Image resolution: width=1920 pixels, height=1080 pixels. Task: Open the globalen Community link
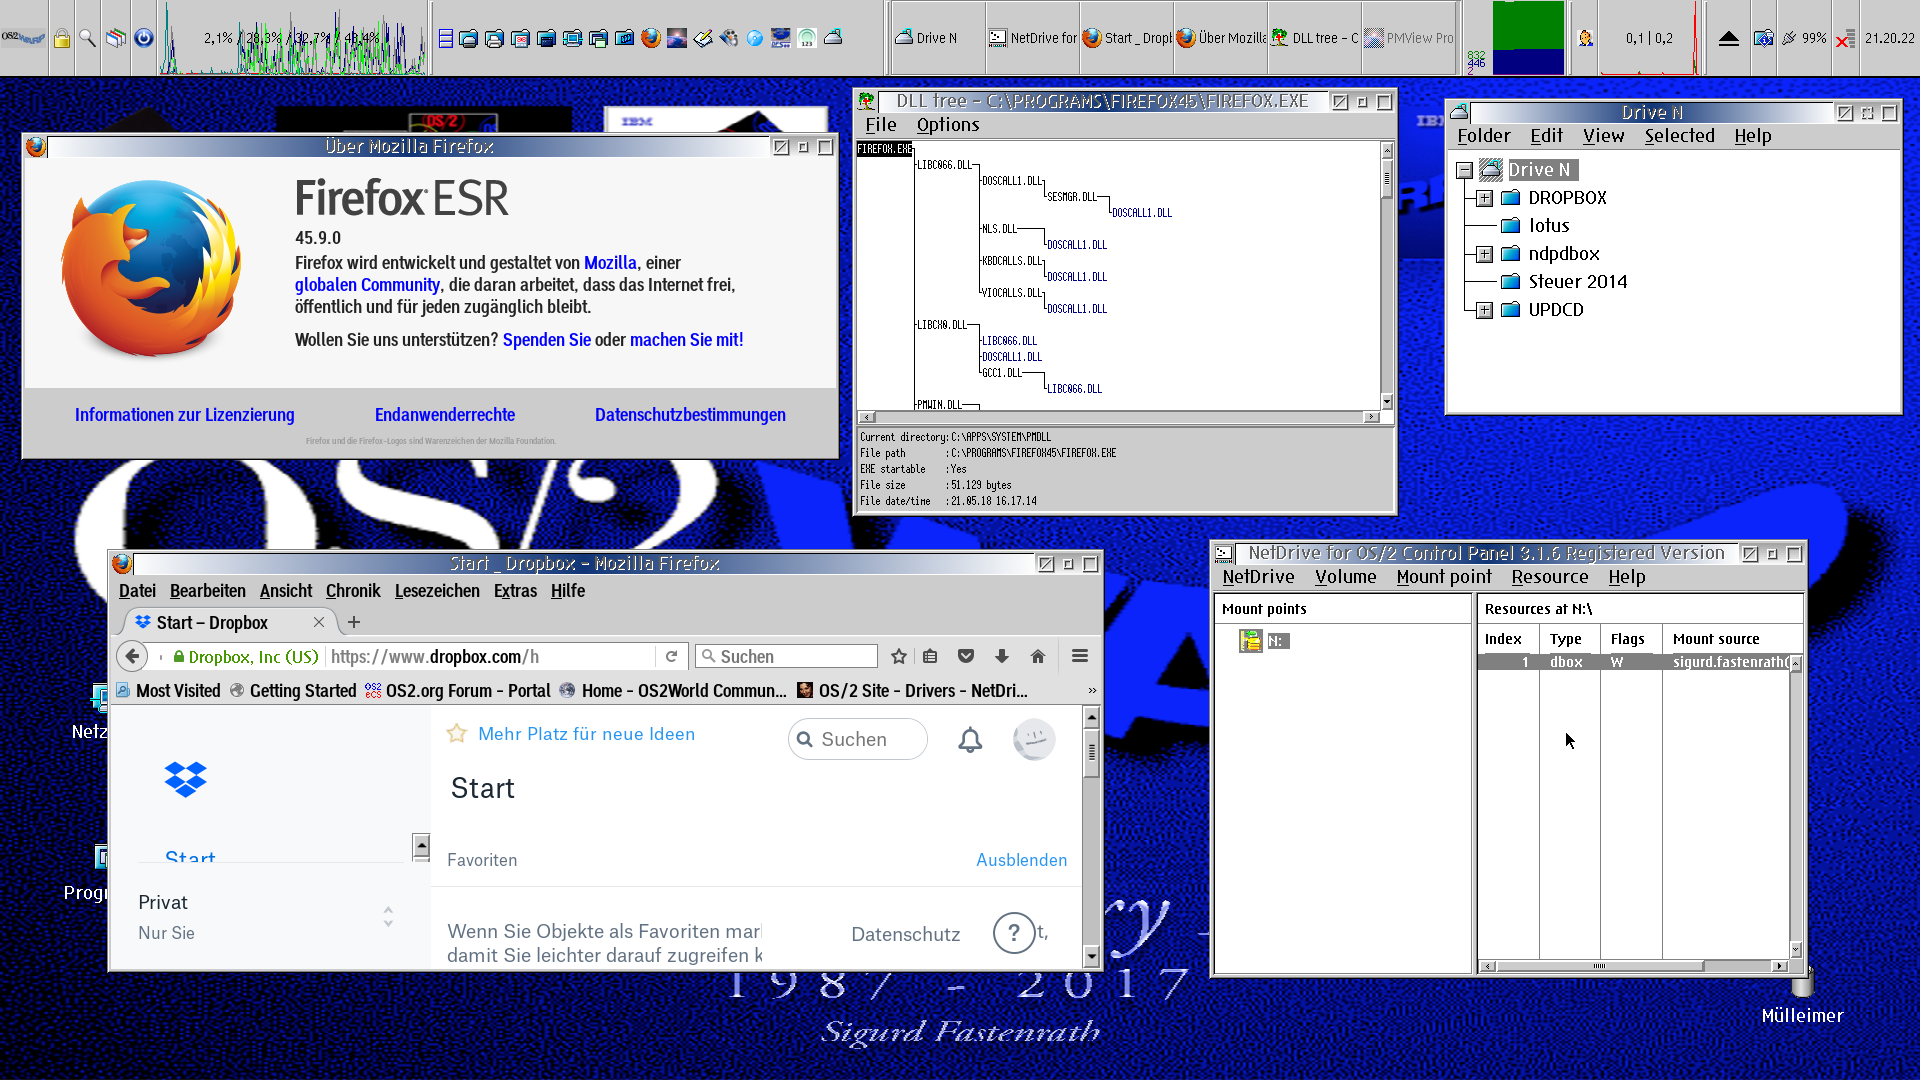[367, 285]
